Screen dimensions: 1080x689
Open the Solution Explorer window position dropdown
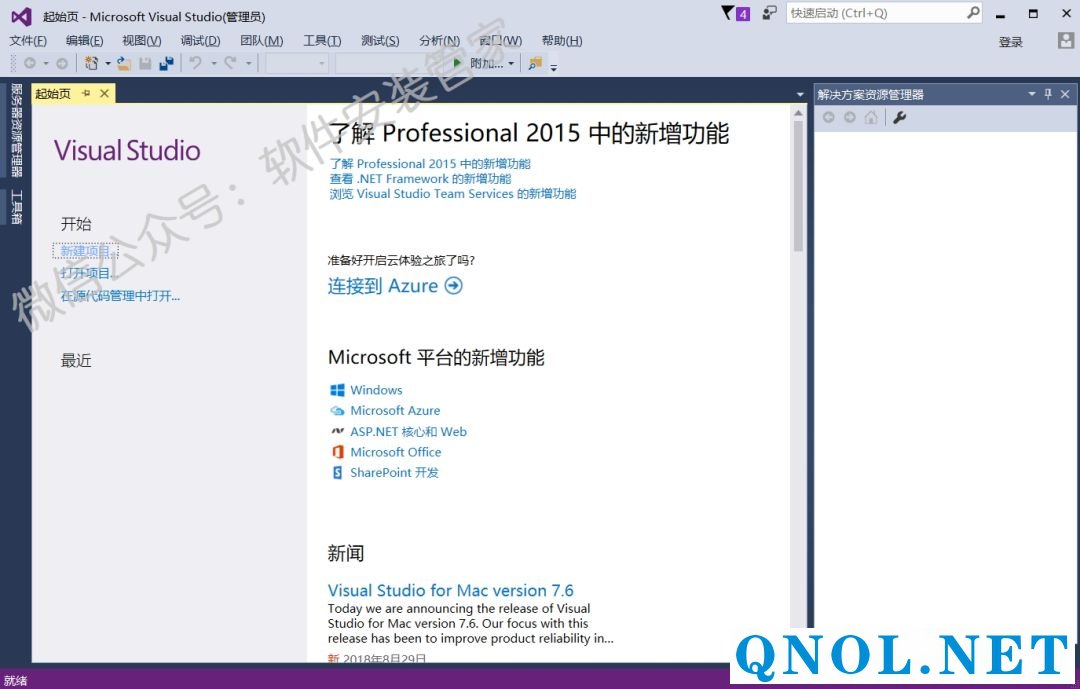pos(1032,94)
